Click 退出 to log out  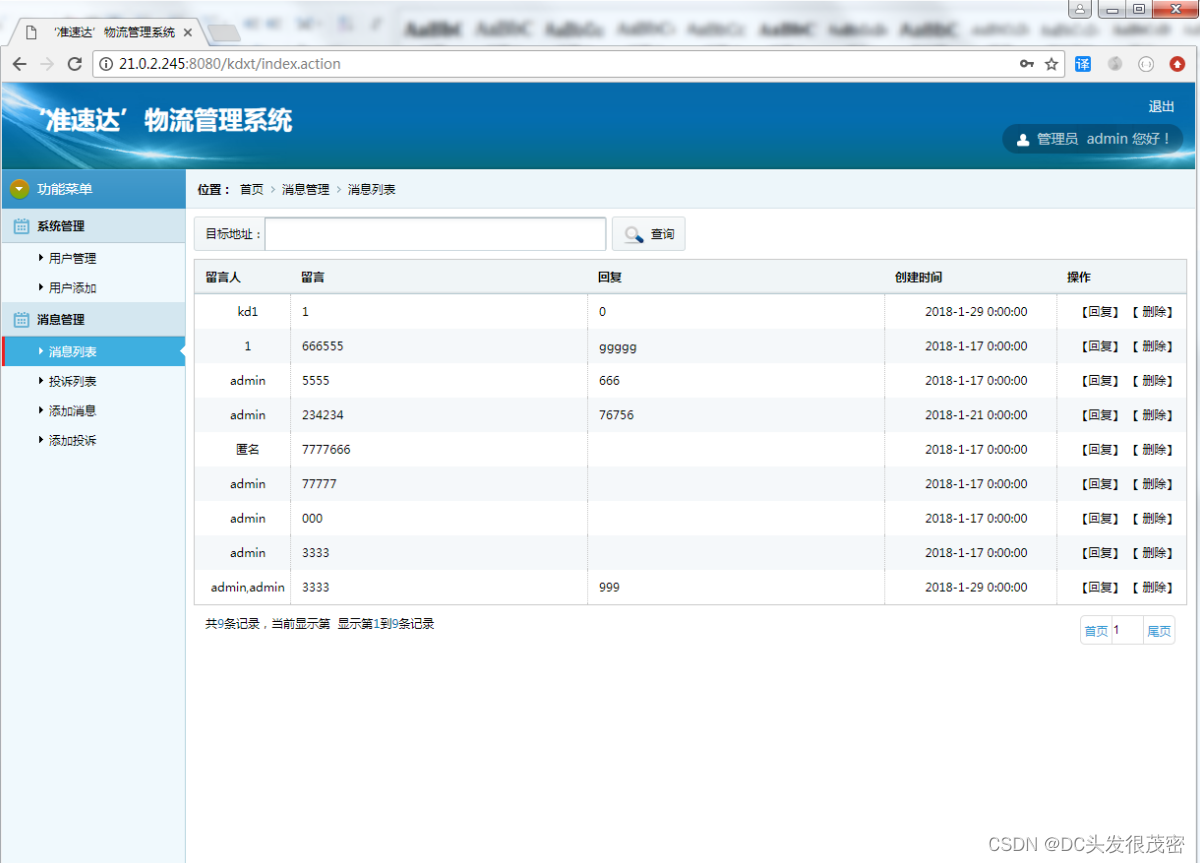[1161, 107]
